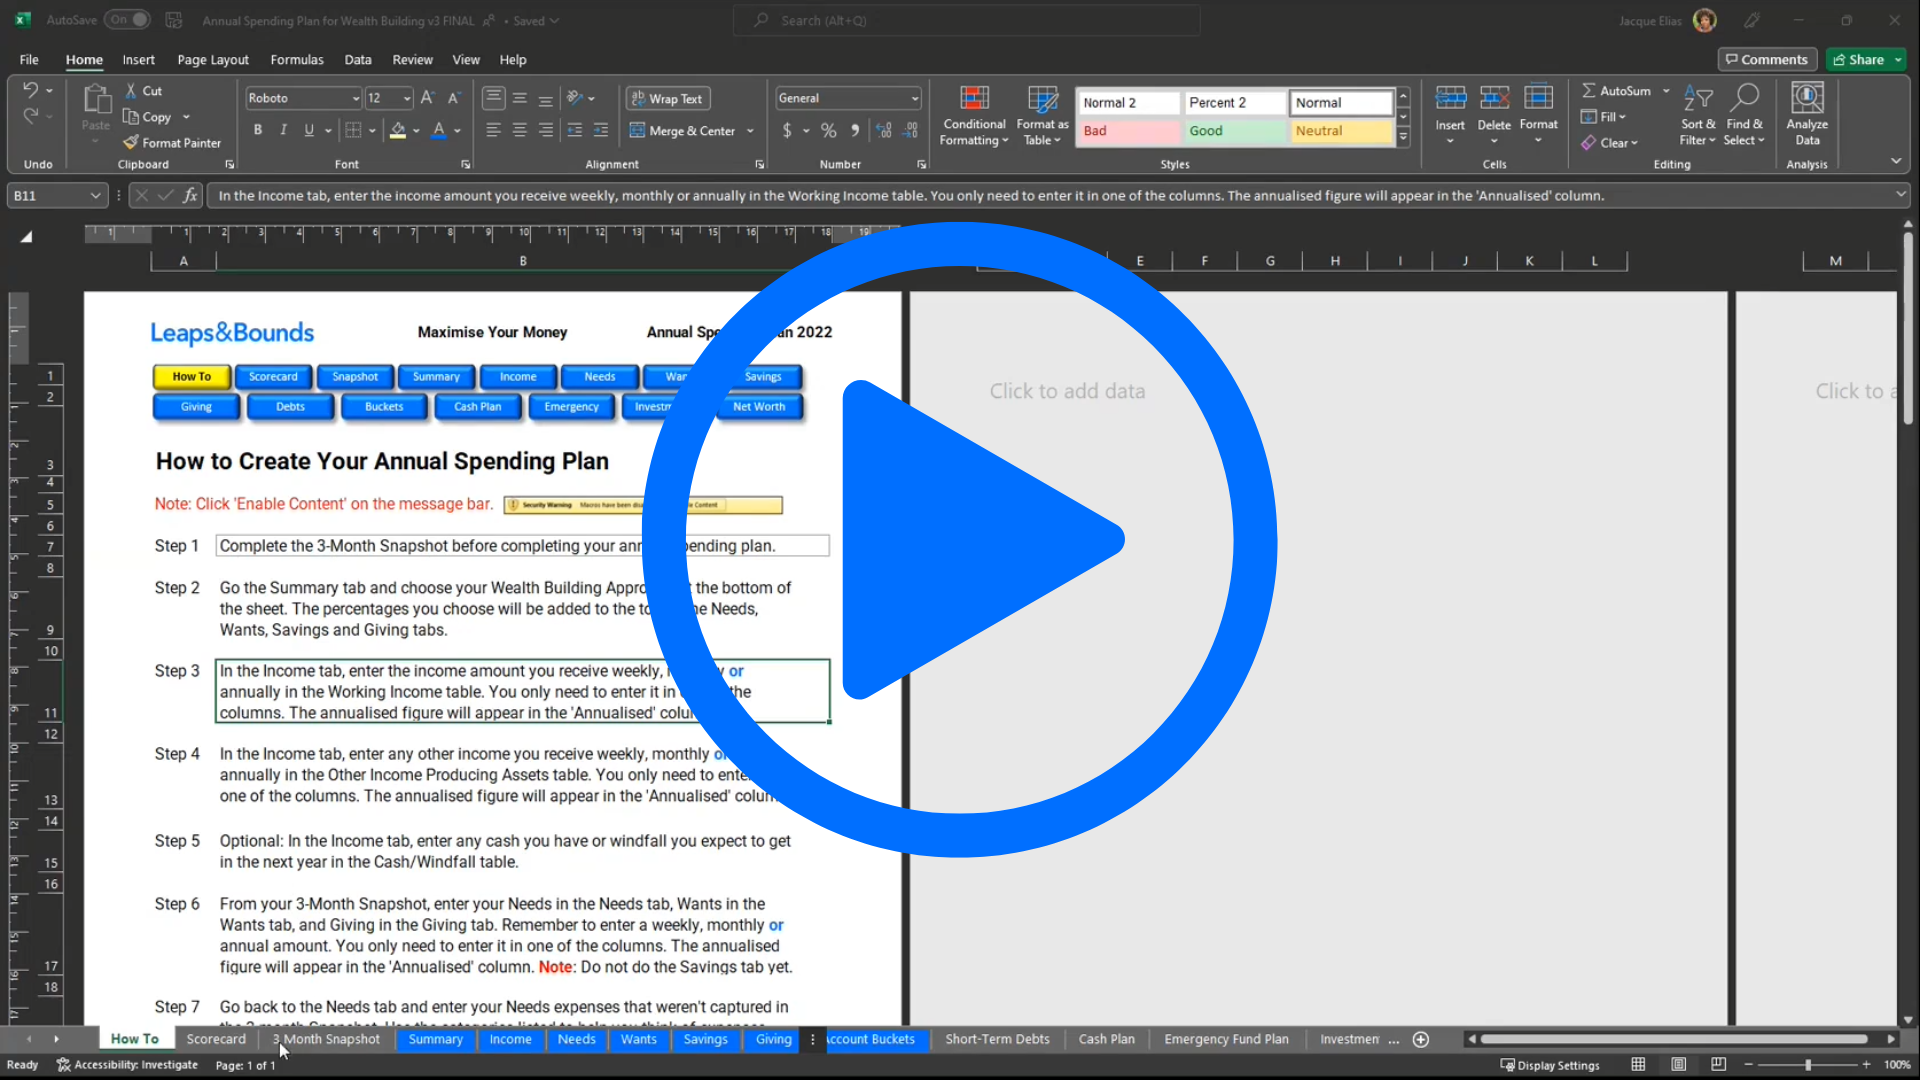
Task: Click the zoom slider in the status bar
Action: [1807, 1065]
